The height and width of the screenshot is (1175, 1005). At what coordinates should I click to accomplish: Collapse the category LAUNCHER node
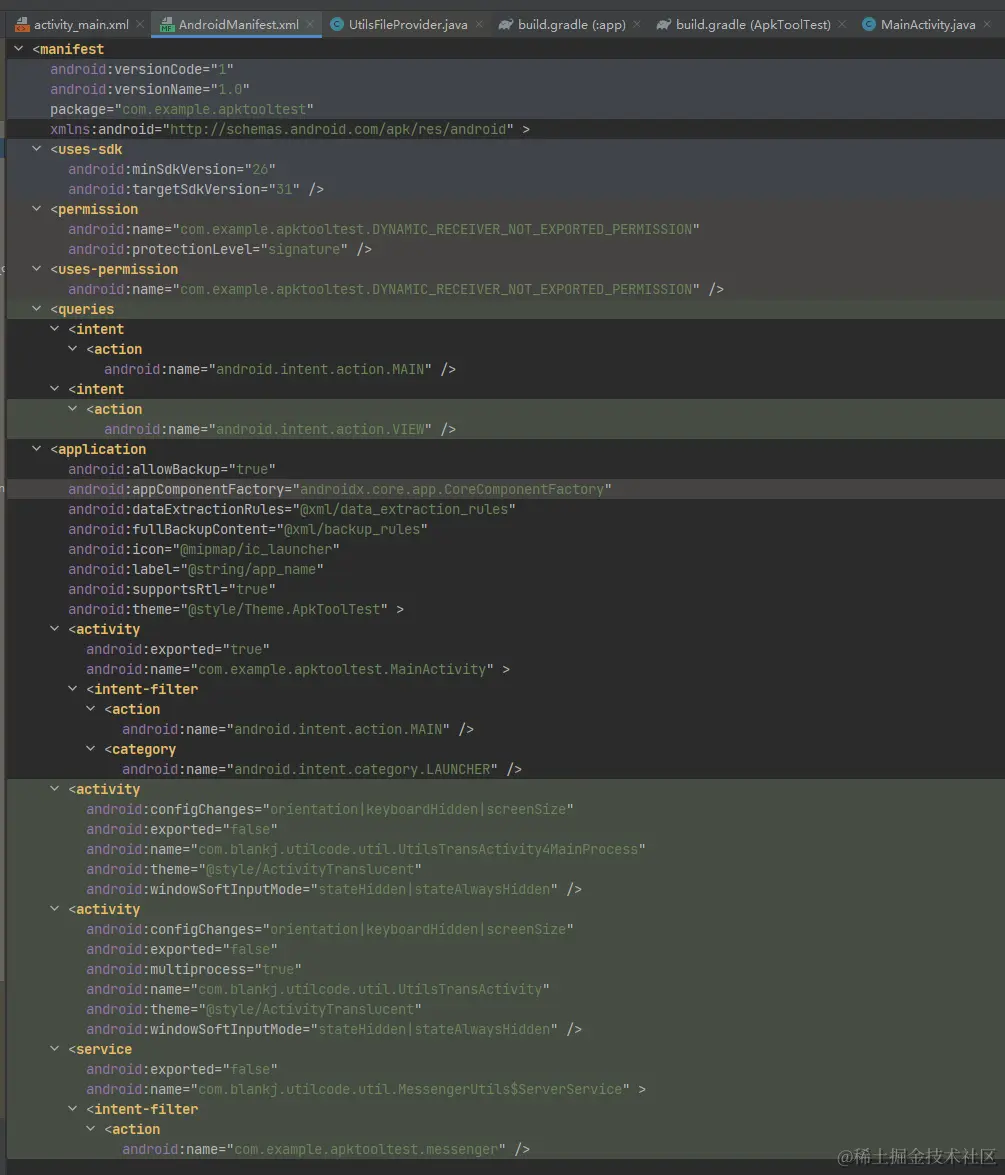[91, 749]
